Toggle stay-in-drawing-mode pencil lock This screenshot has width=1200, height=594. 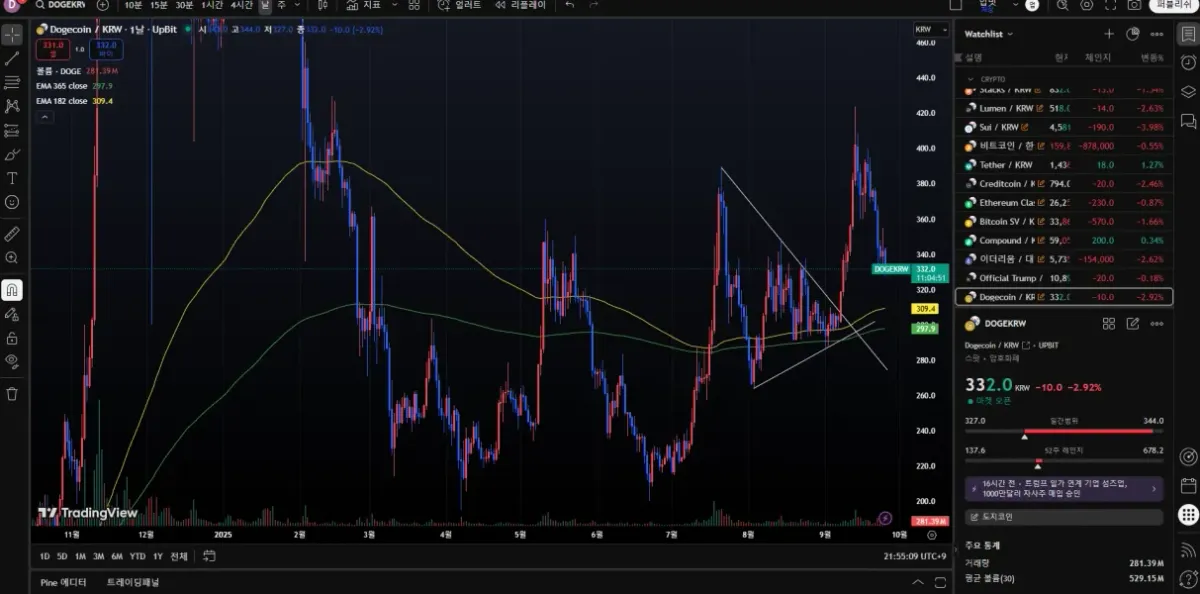(12, 314)
